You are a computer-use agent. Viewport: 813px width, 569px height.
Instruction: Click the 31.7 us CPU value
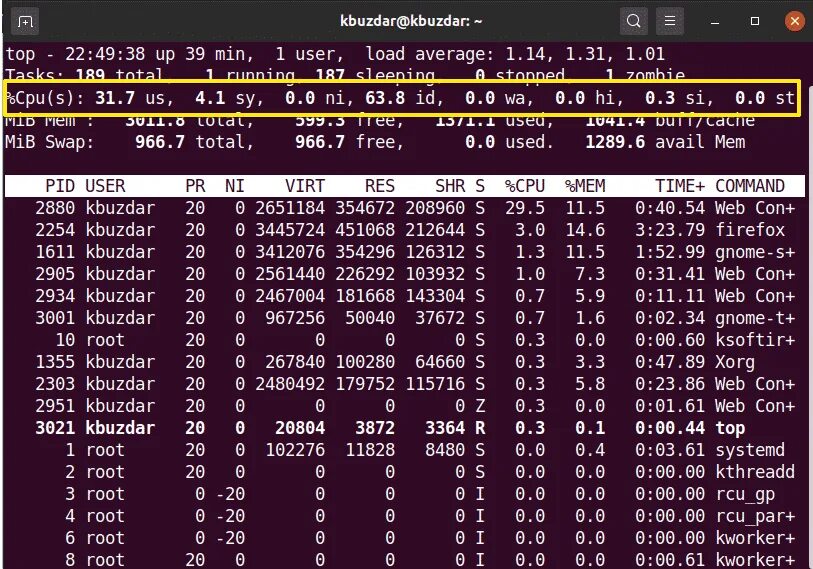(x=115, y=98)
